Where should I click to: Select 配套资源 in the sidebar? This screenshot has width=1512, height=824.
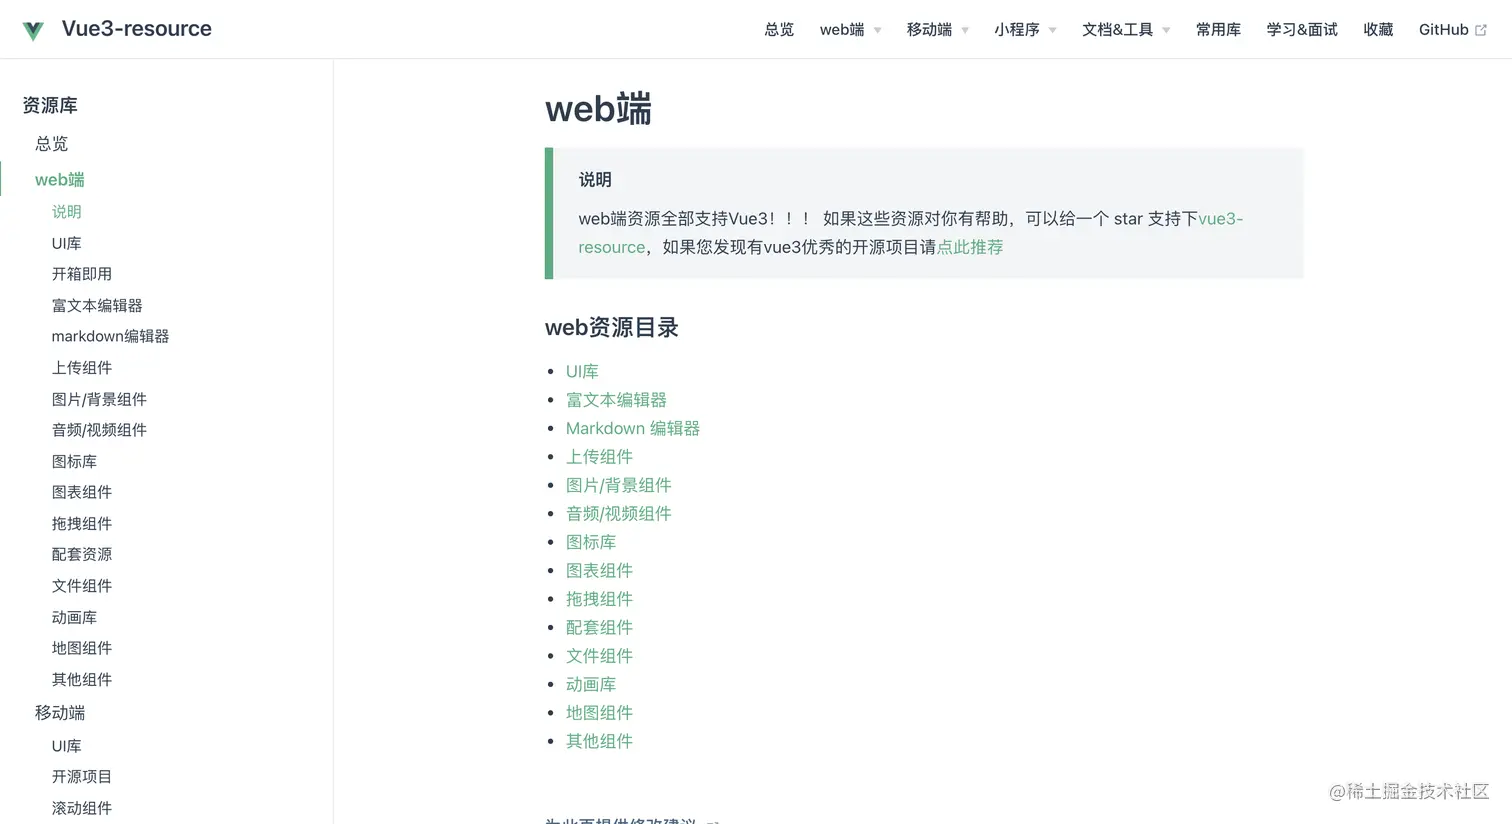(82, 554)
